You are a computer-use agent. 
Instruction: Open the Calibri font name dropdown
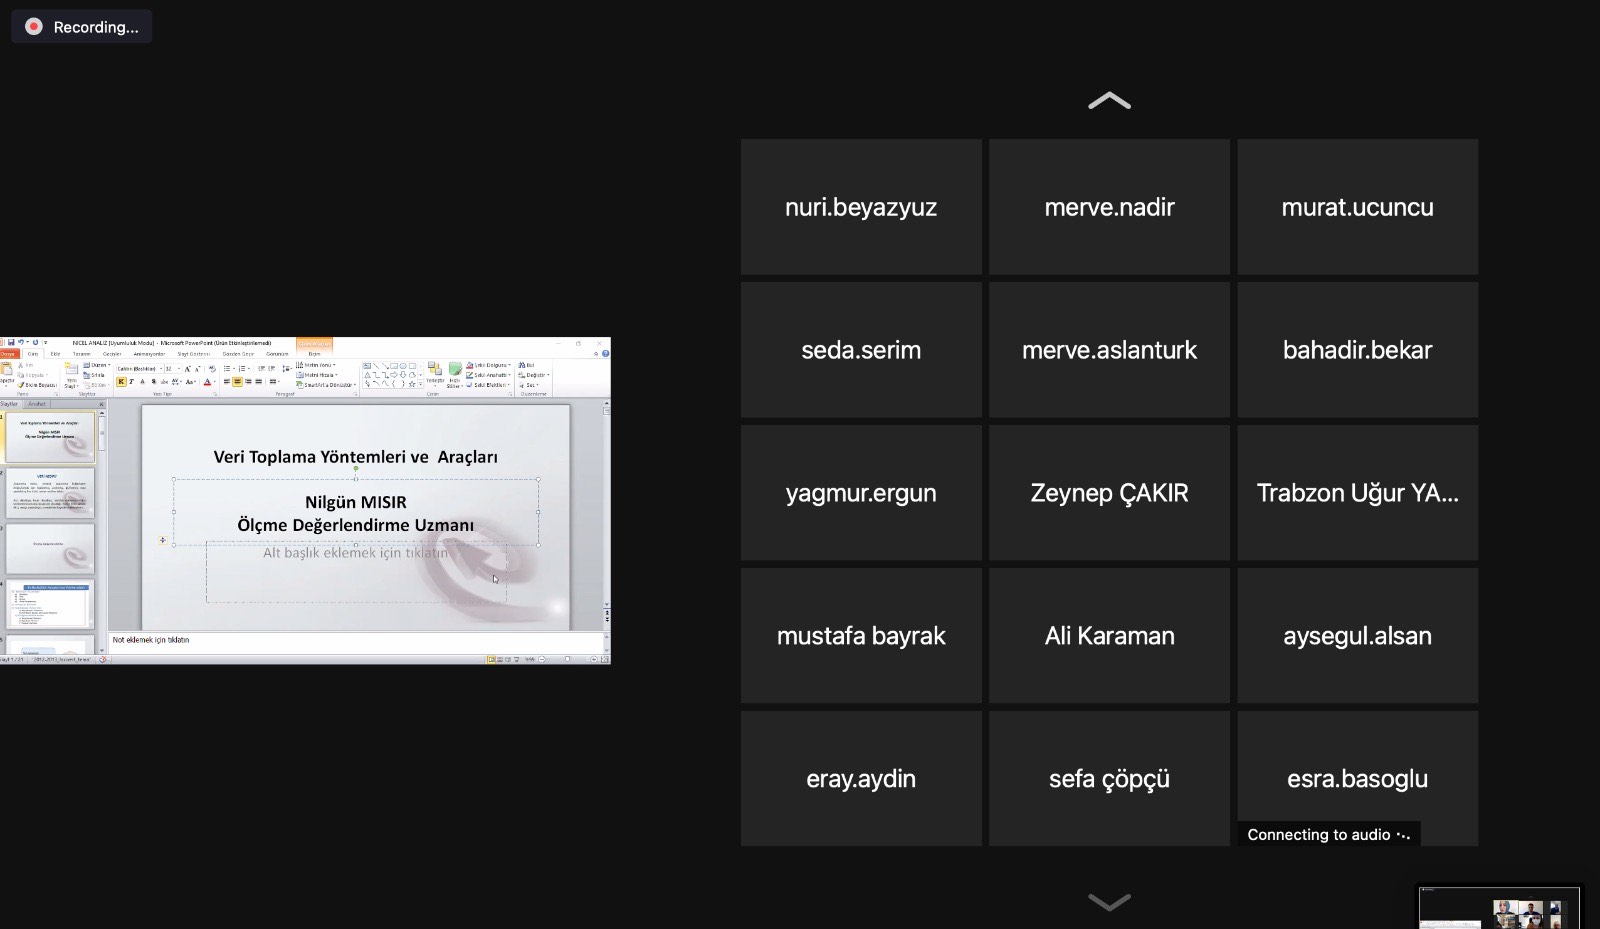[160, 369]
